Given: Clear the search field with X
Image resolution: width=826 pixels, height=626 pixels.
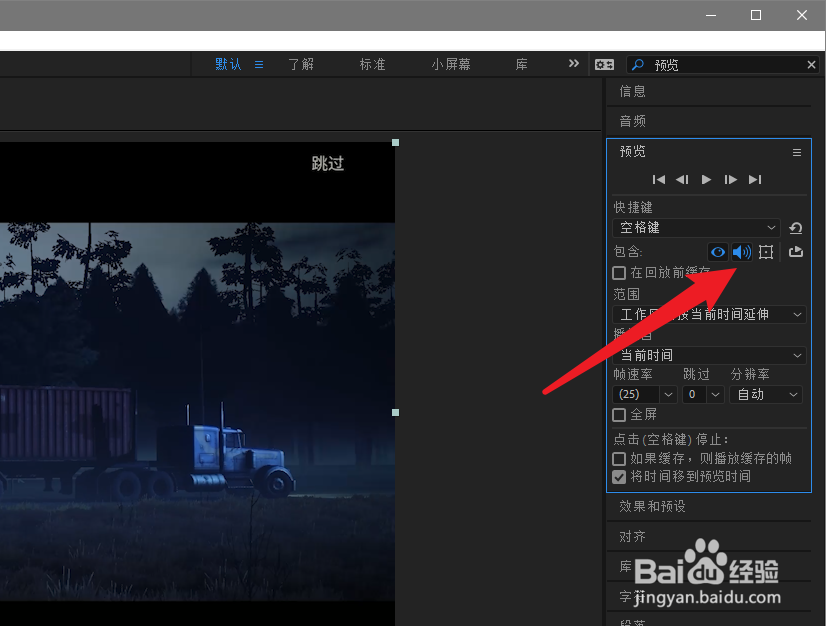Looking at the screenshot, I should [x=811, y=65].
